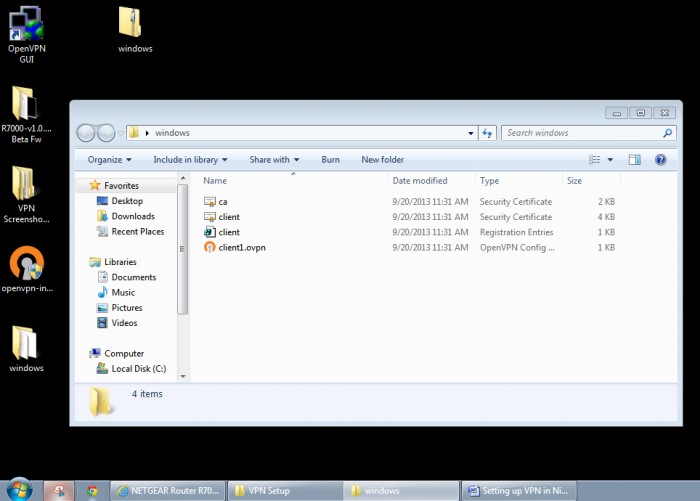This screenshot has height=501, width=700.
Task: Click the navigation pane scrollbar thumb
Action: click(182, 249)
